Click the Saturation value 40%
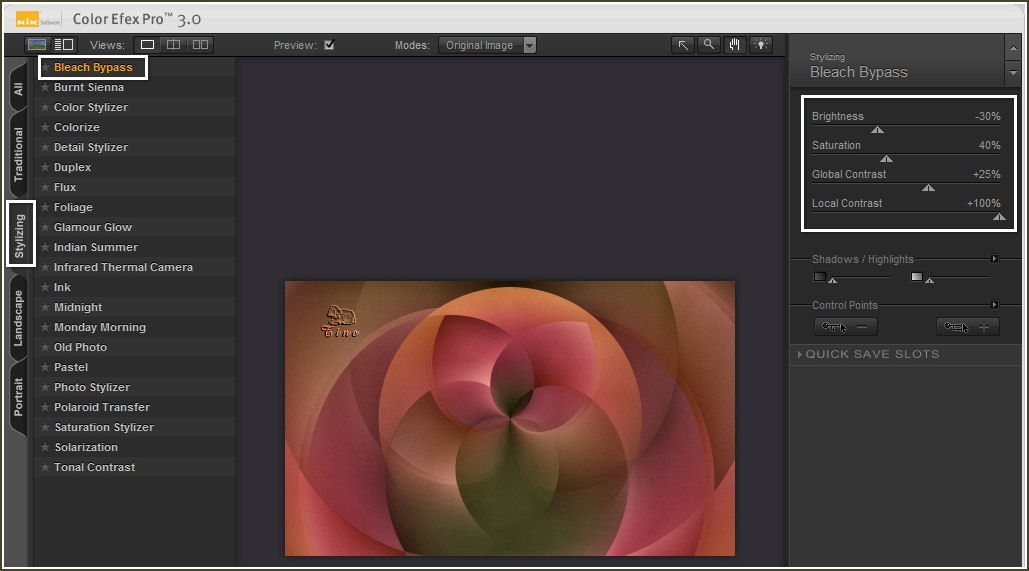The height and width of the screenshot is (571, 1029). tap(990, 145)
